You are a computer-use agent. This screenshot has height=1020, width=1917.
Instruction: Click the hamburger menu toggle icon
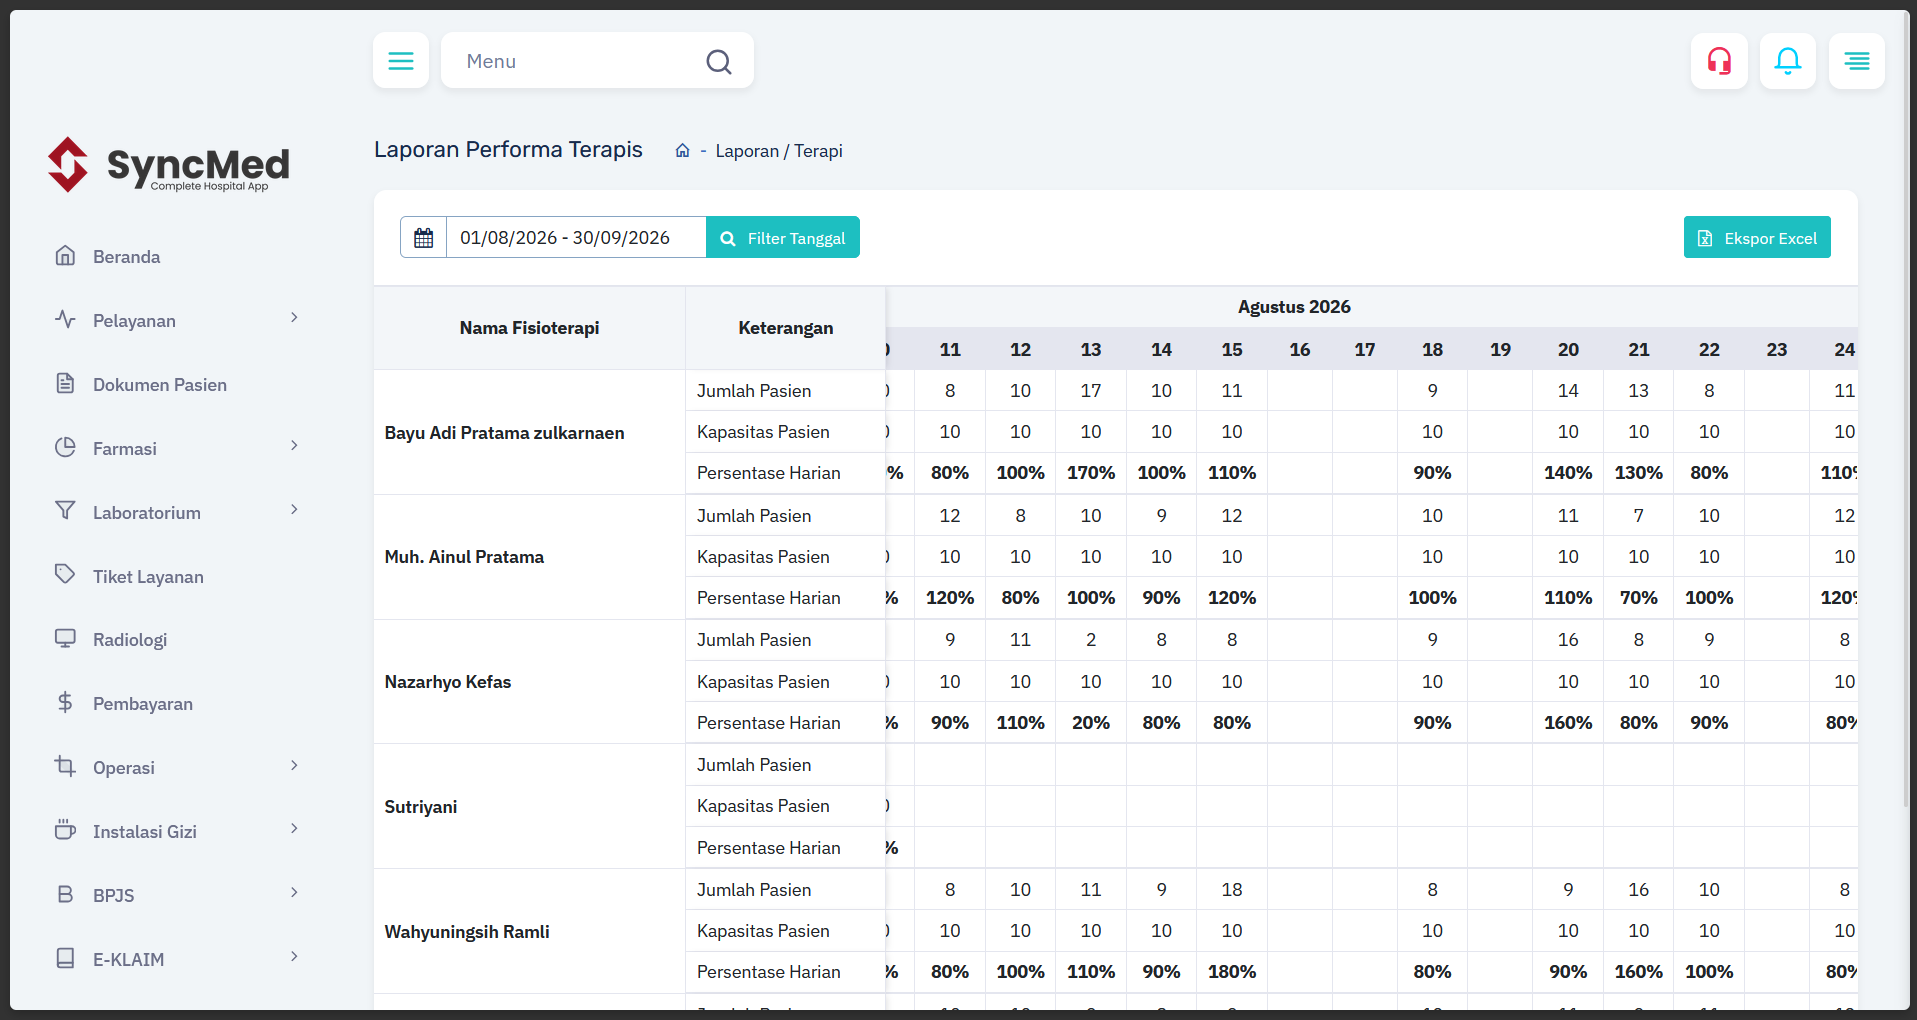click(x=401, y=61)
